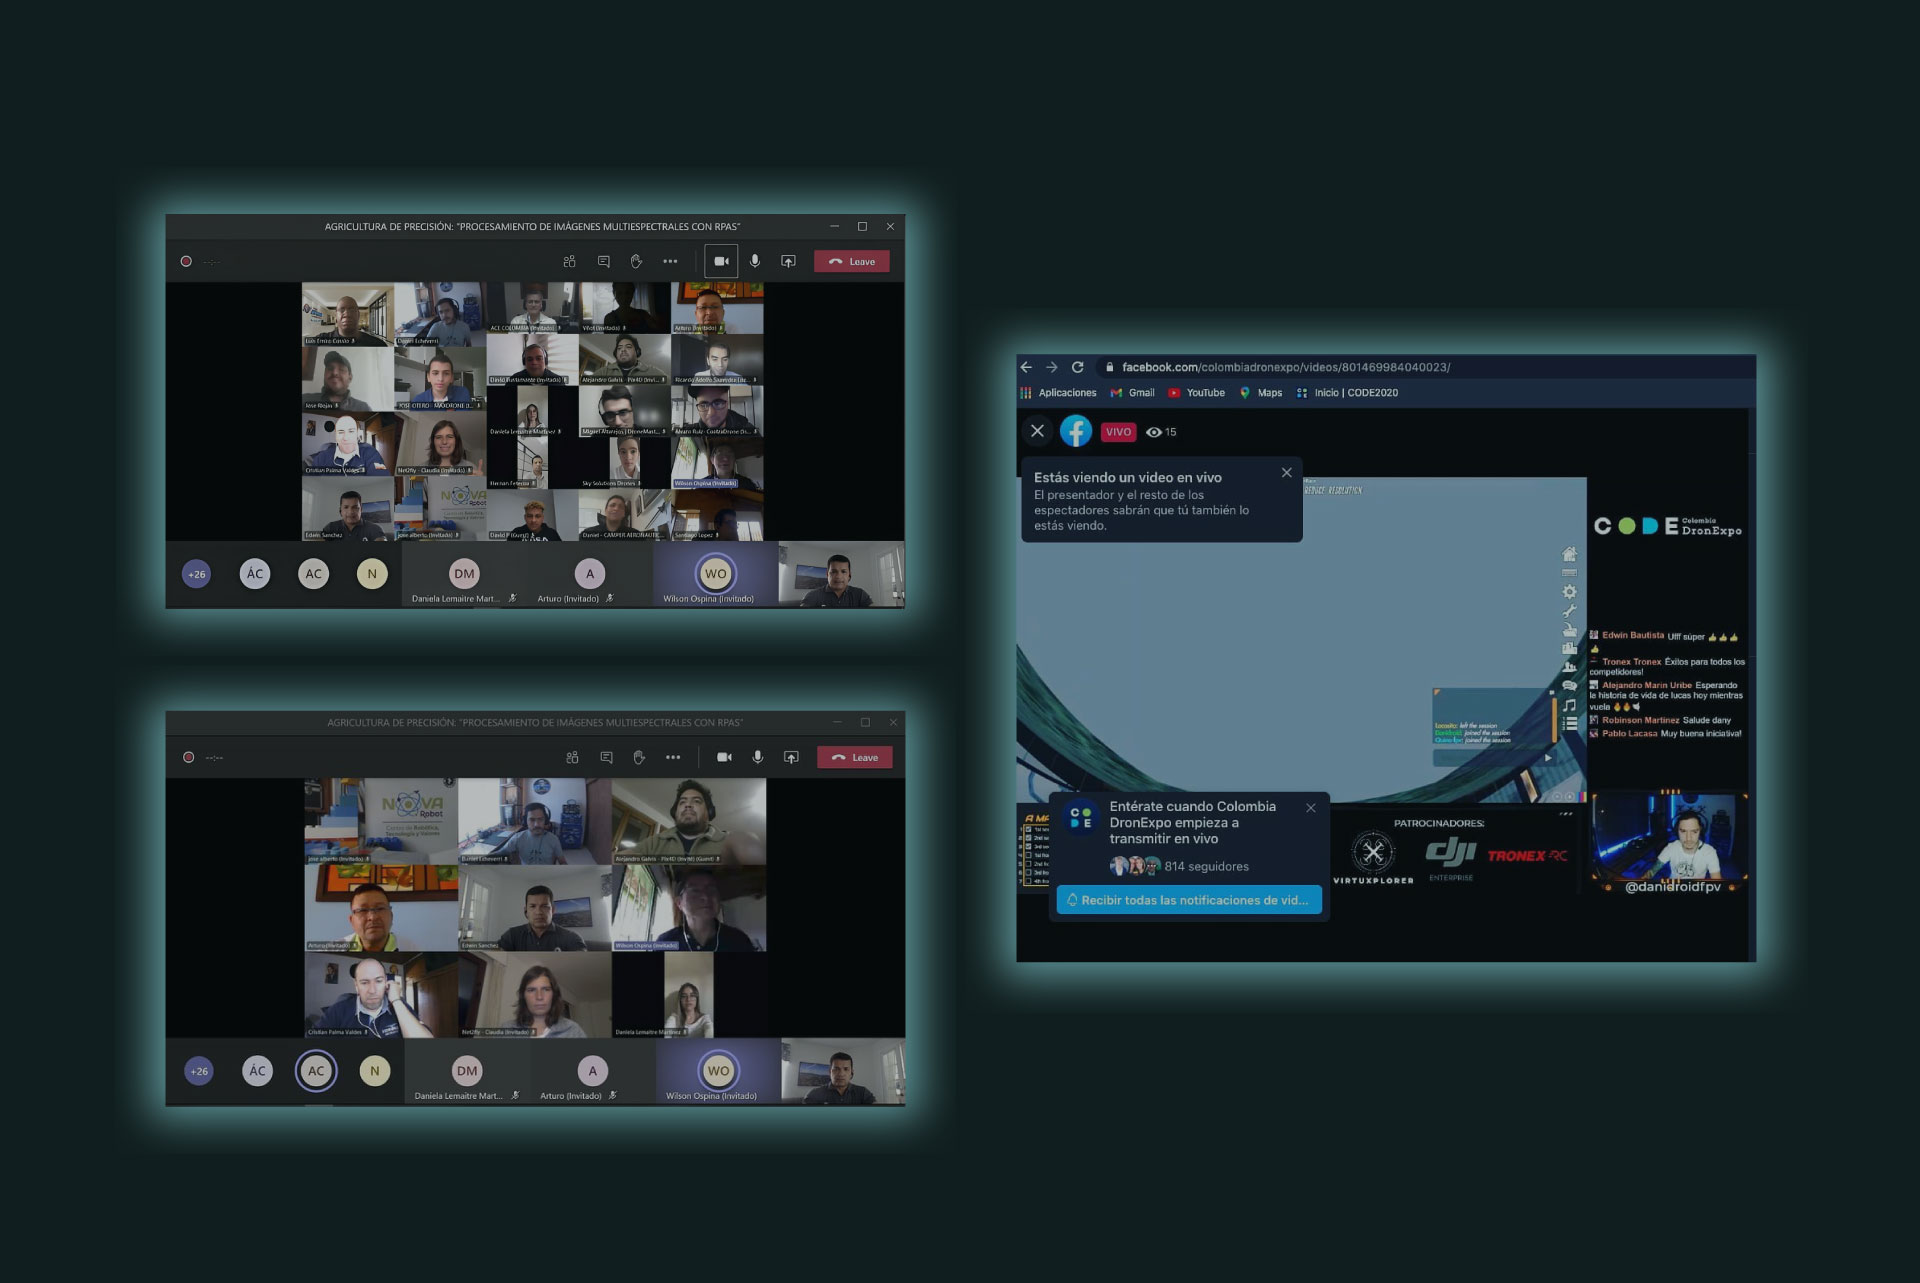The height and width of the screenshot is (1283, 1920).
Task: Click the list icon in the simulator sidebar
Action: tap(1570, 723)
